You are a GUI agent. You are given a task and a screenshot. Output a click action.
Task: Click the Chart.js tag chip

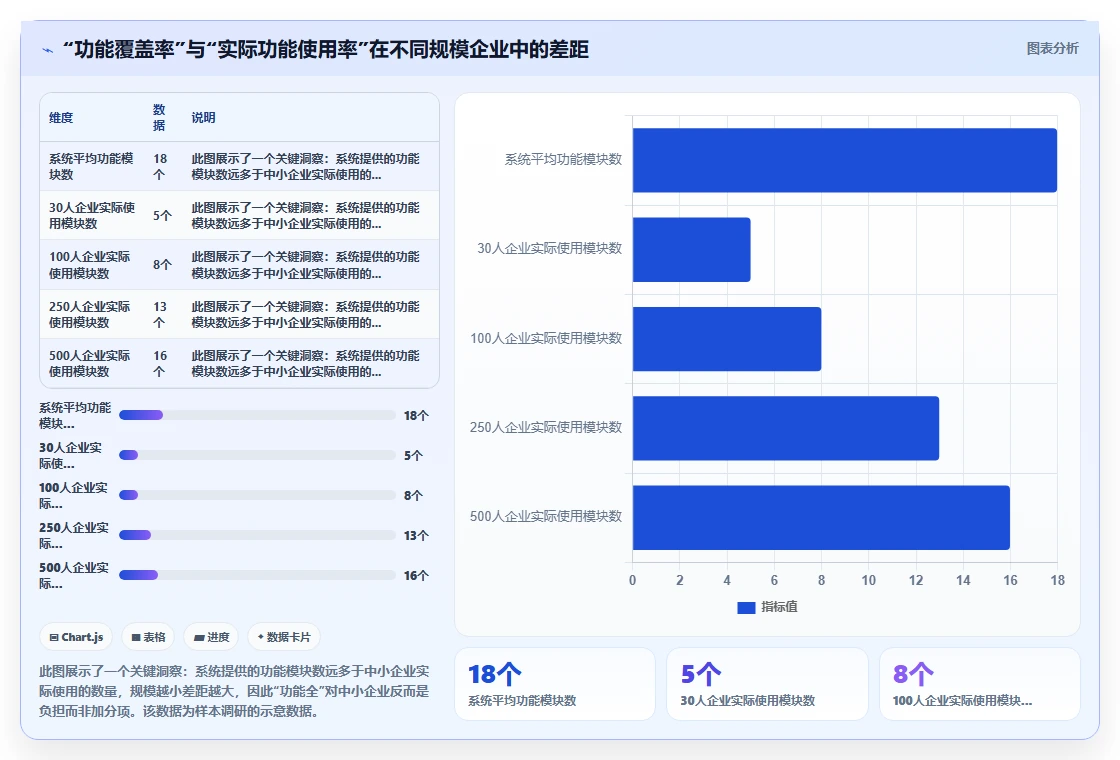[76, 637]
